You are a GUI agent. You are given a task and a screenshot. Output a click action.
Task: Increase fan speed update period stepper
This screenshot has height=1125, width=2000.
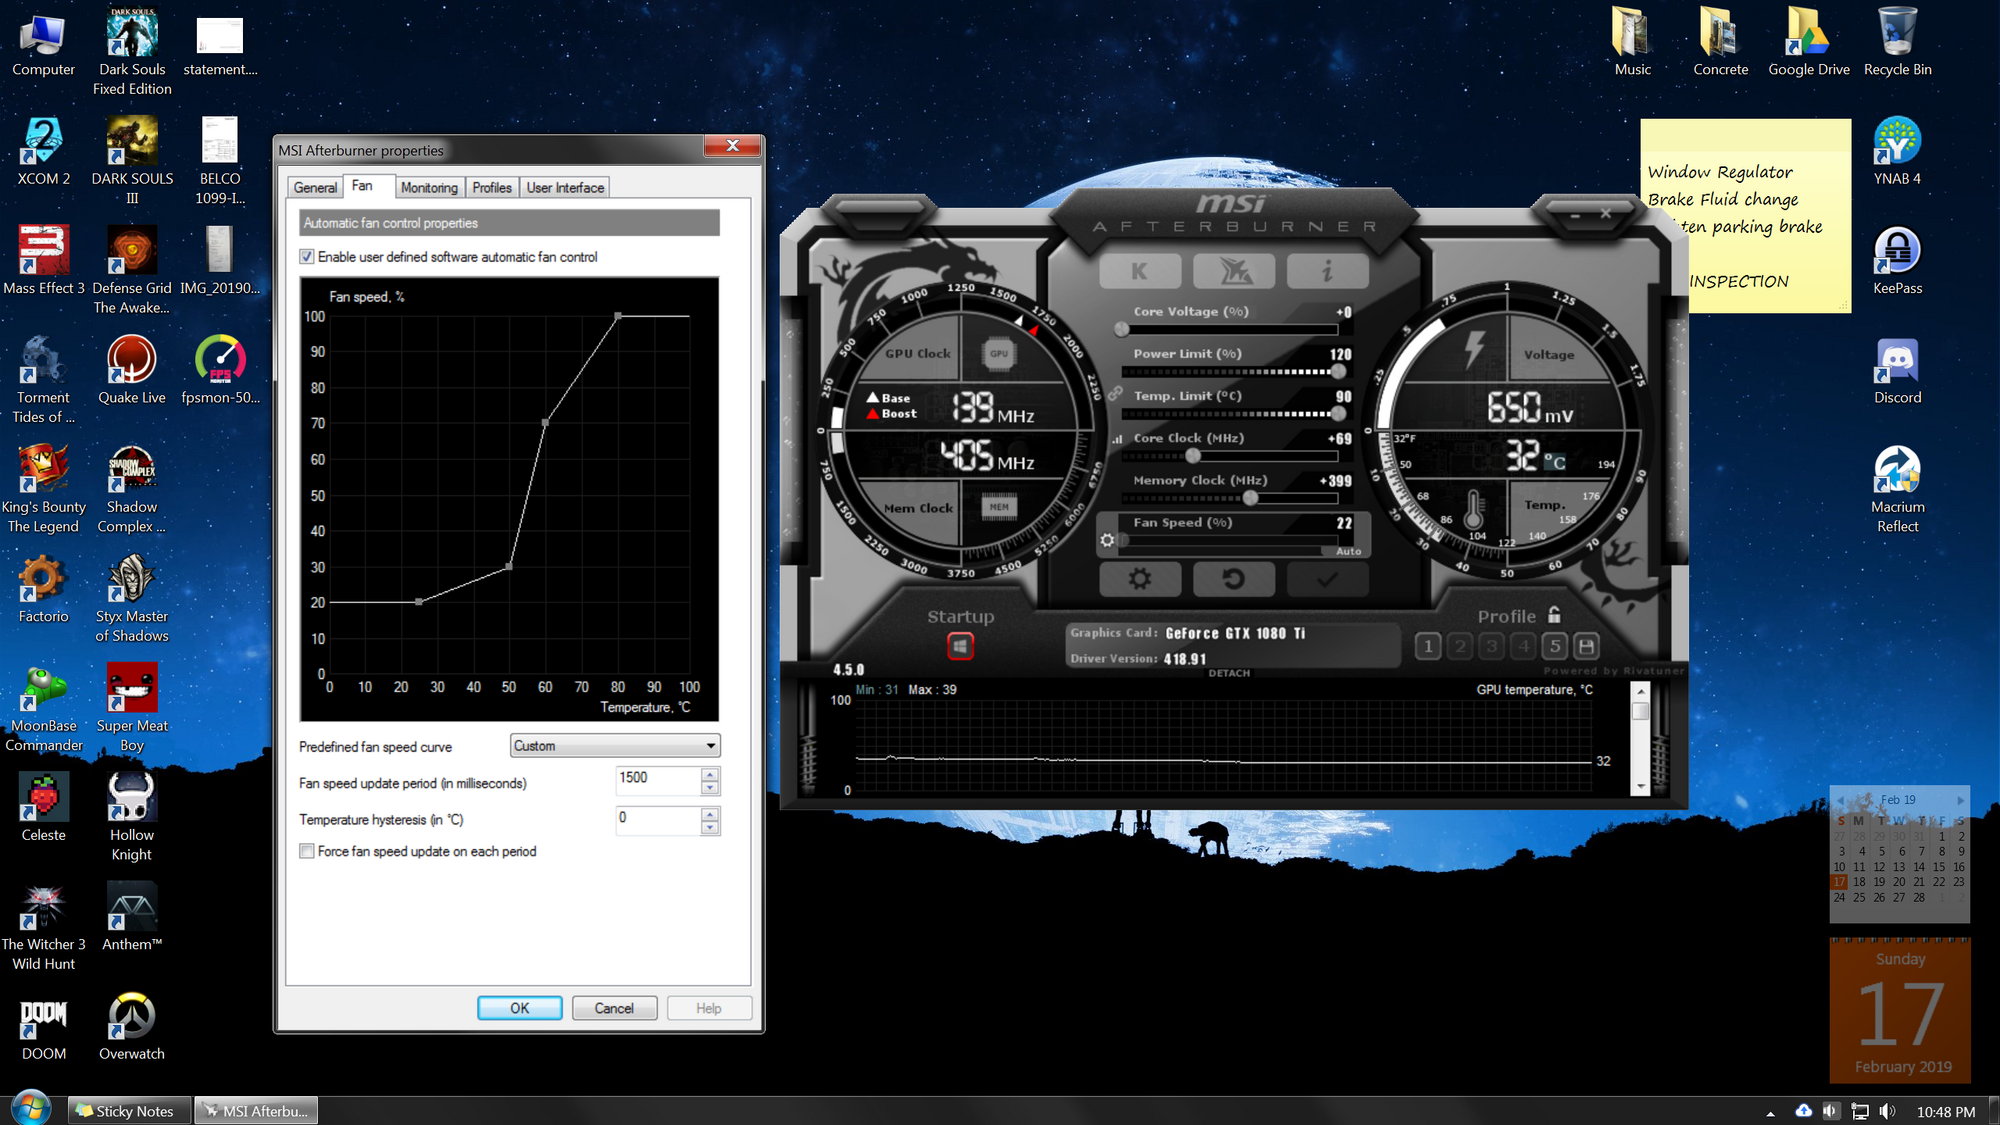(710, 774)
